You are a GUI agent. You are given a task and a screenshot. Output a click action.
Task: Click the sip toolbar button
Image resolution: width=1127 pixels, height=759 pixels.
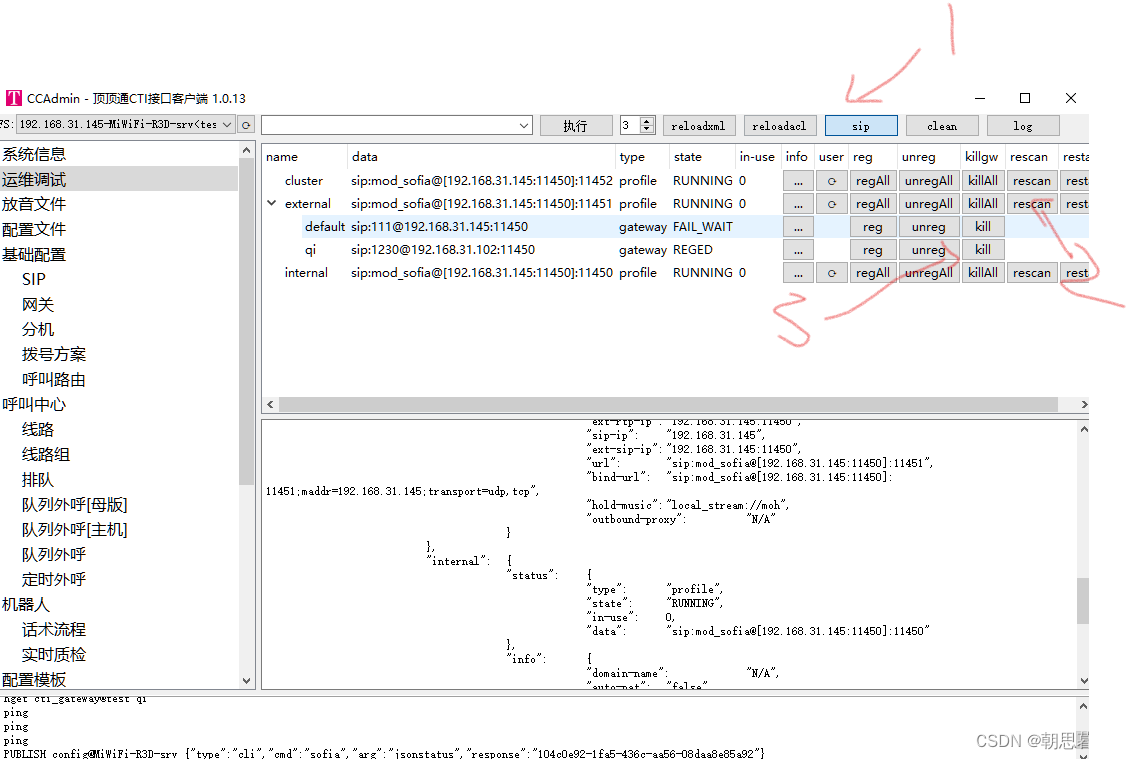coord(861,126)
